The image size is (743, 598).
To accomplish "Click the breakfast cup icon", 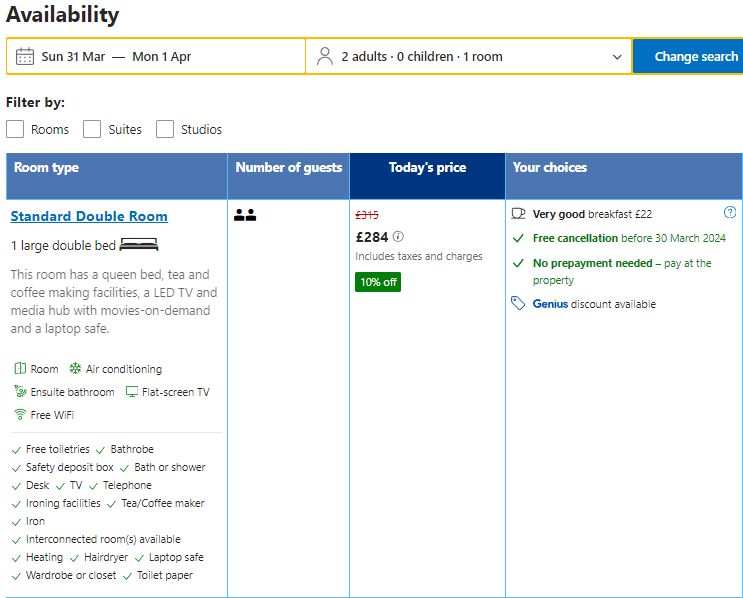I will tap(518, 214).
